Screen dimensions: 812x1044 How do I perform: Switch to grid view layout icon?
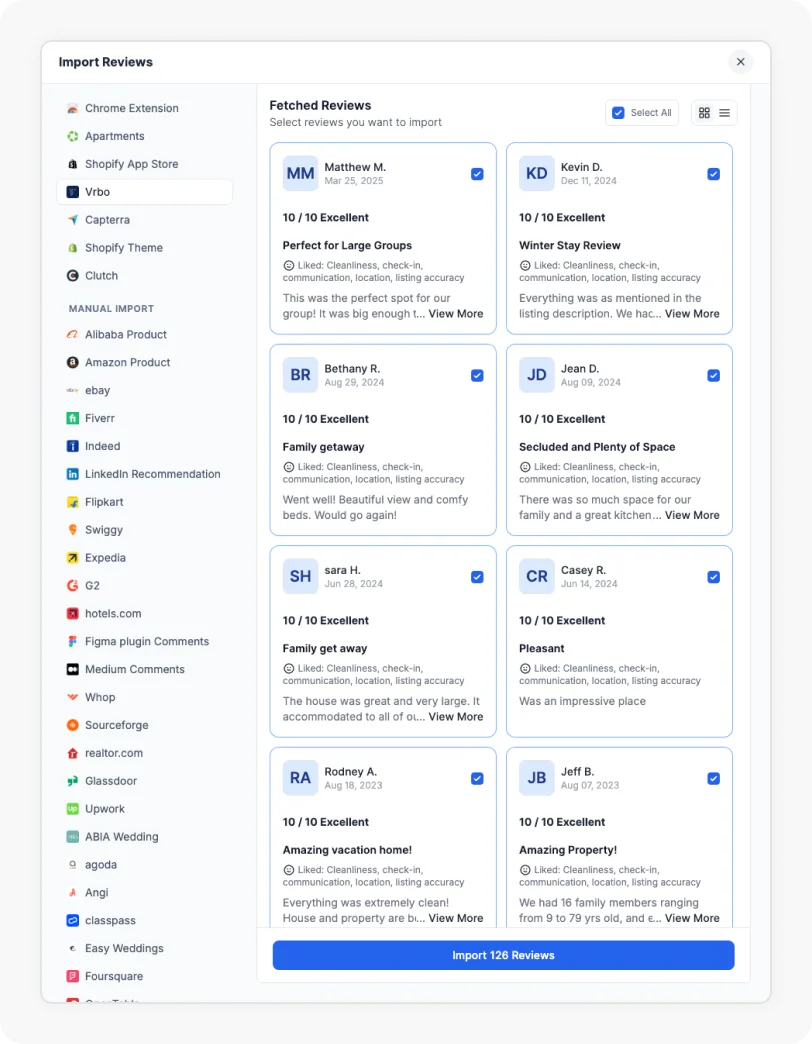coord(704,113)
